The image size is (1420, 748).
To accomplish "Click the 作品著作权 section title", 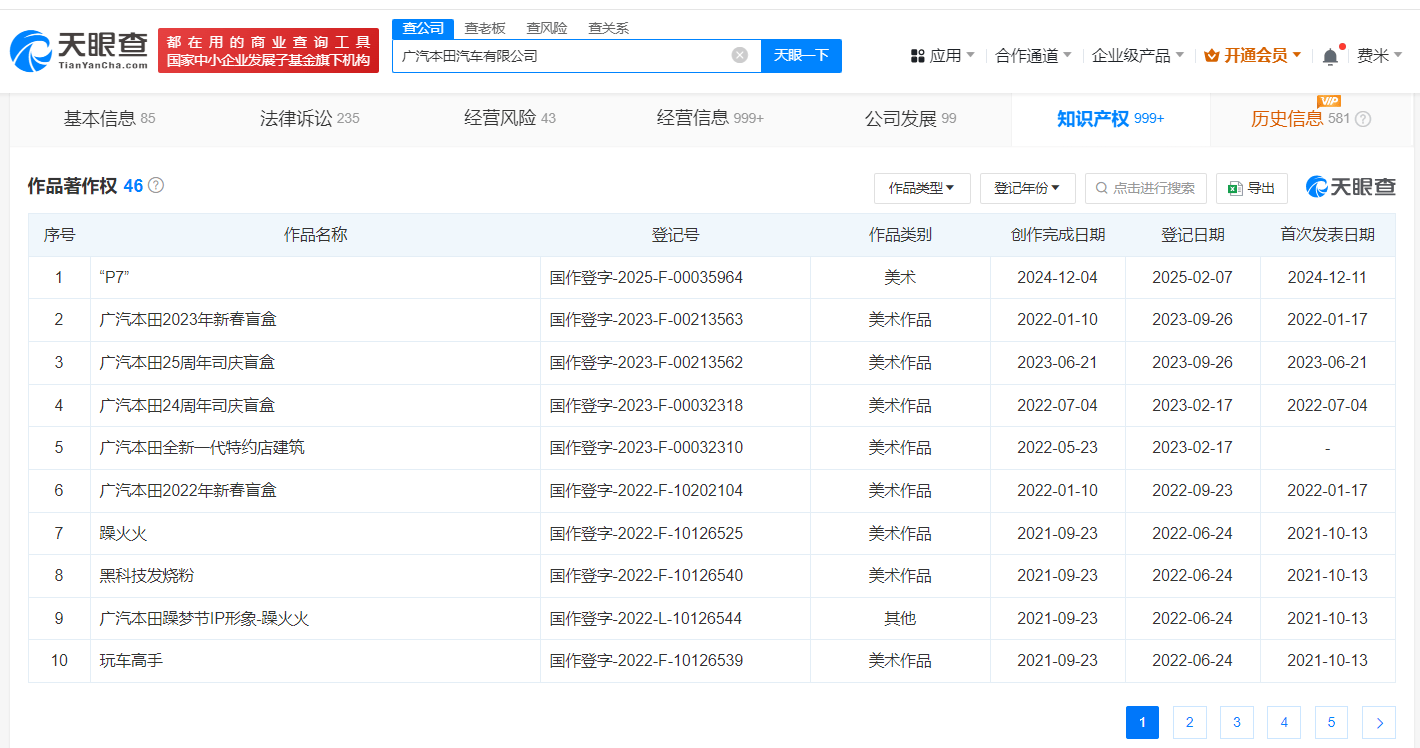I will click(x=71, y=185).
